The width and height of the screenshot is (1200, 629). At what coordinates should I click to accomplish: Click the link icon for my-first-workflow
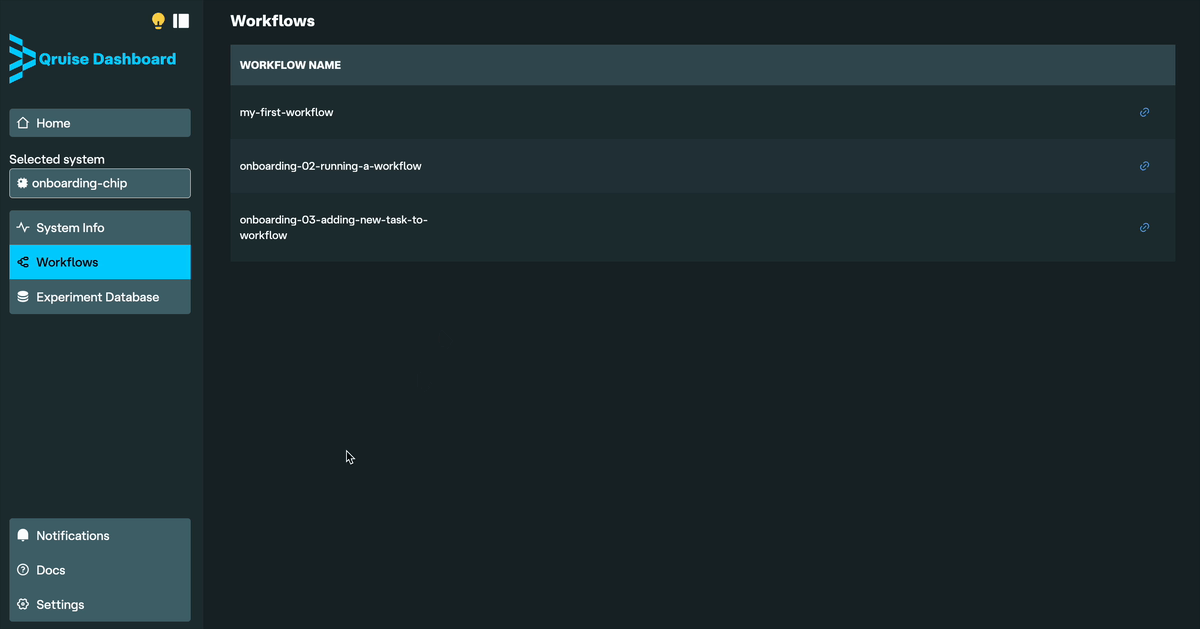point(1144,113)
